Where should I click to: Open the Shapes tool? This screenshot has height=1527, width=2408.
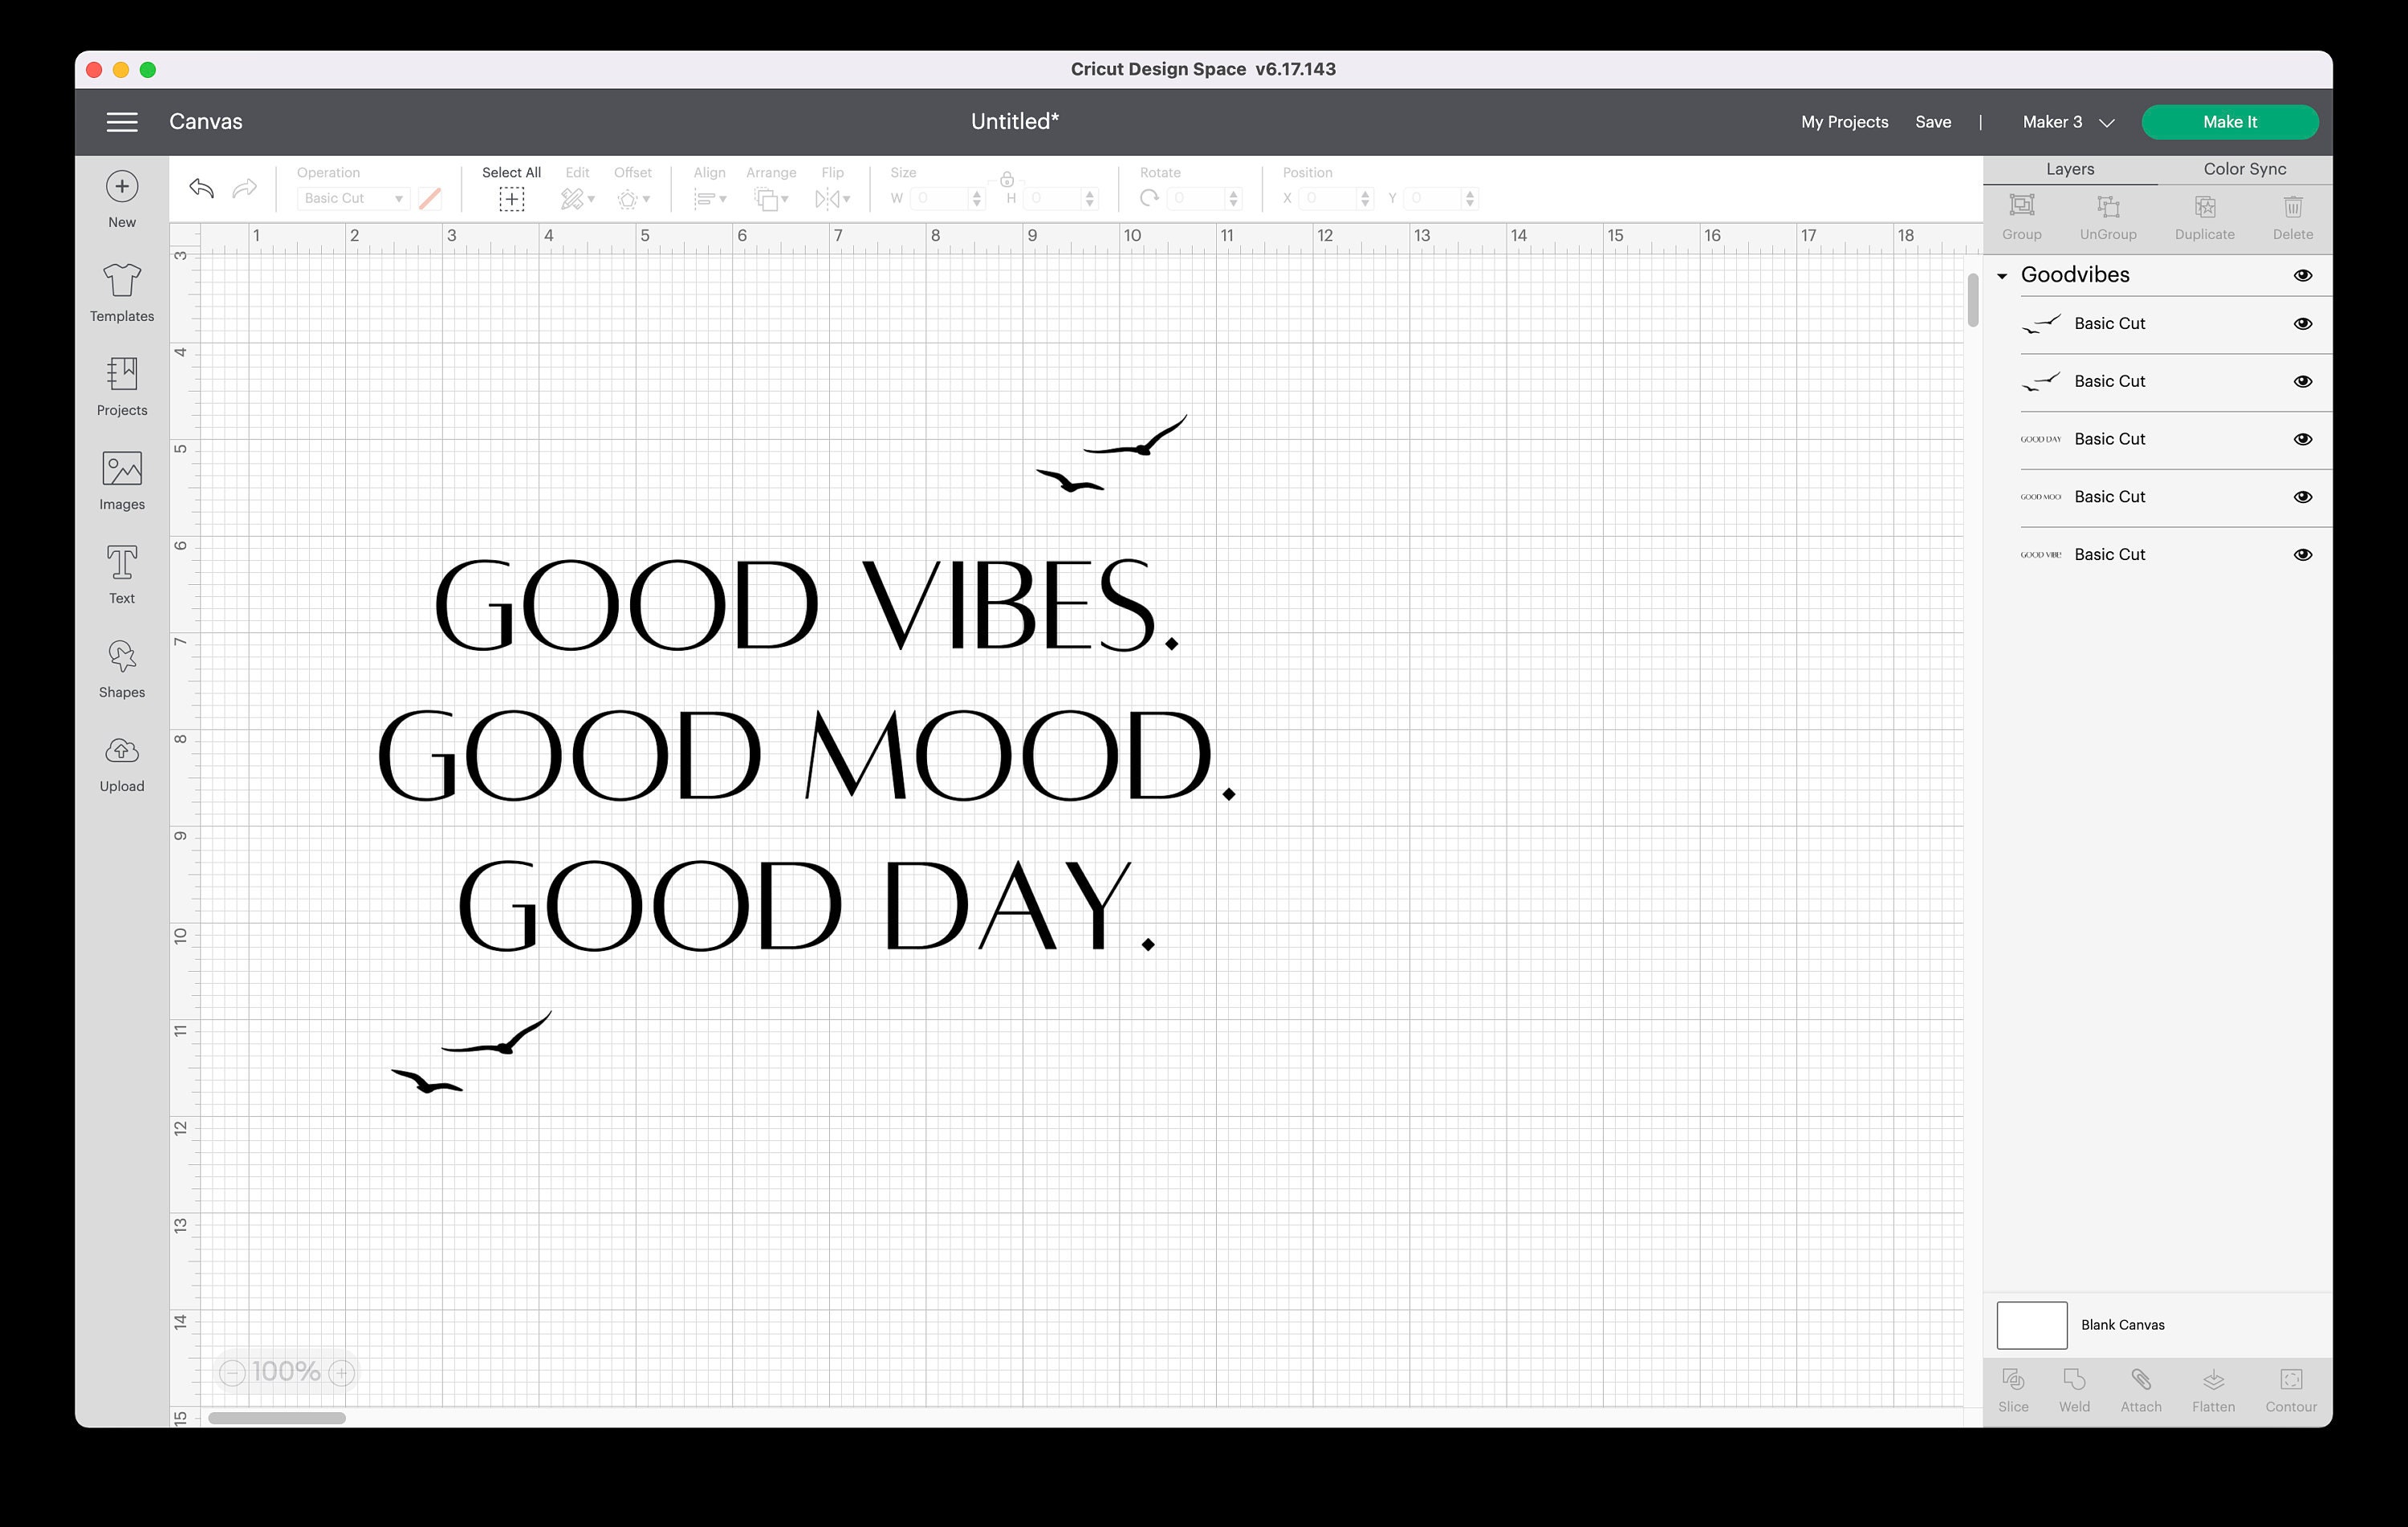tap(121, 666)
